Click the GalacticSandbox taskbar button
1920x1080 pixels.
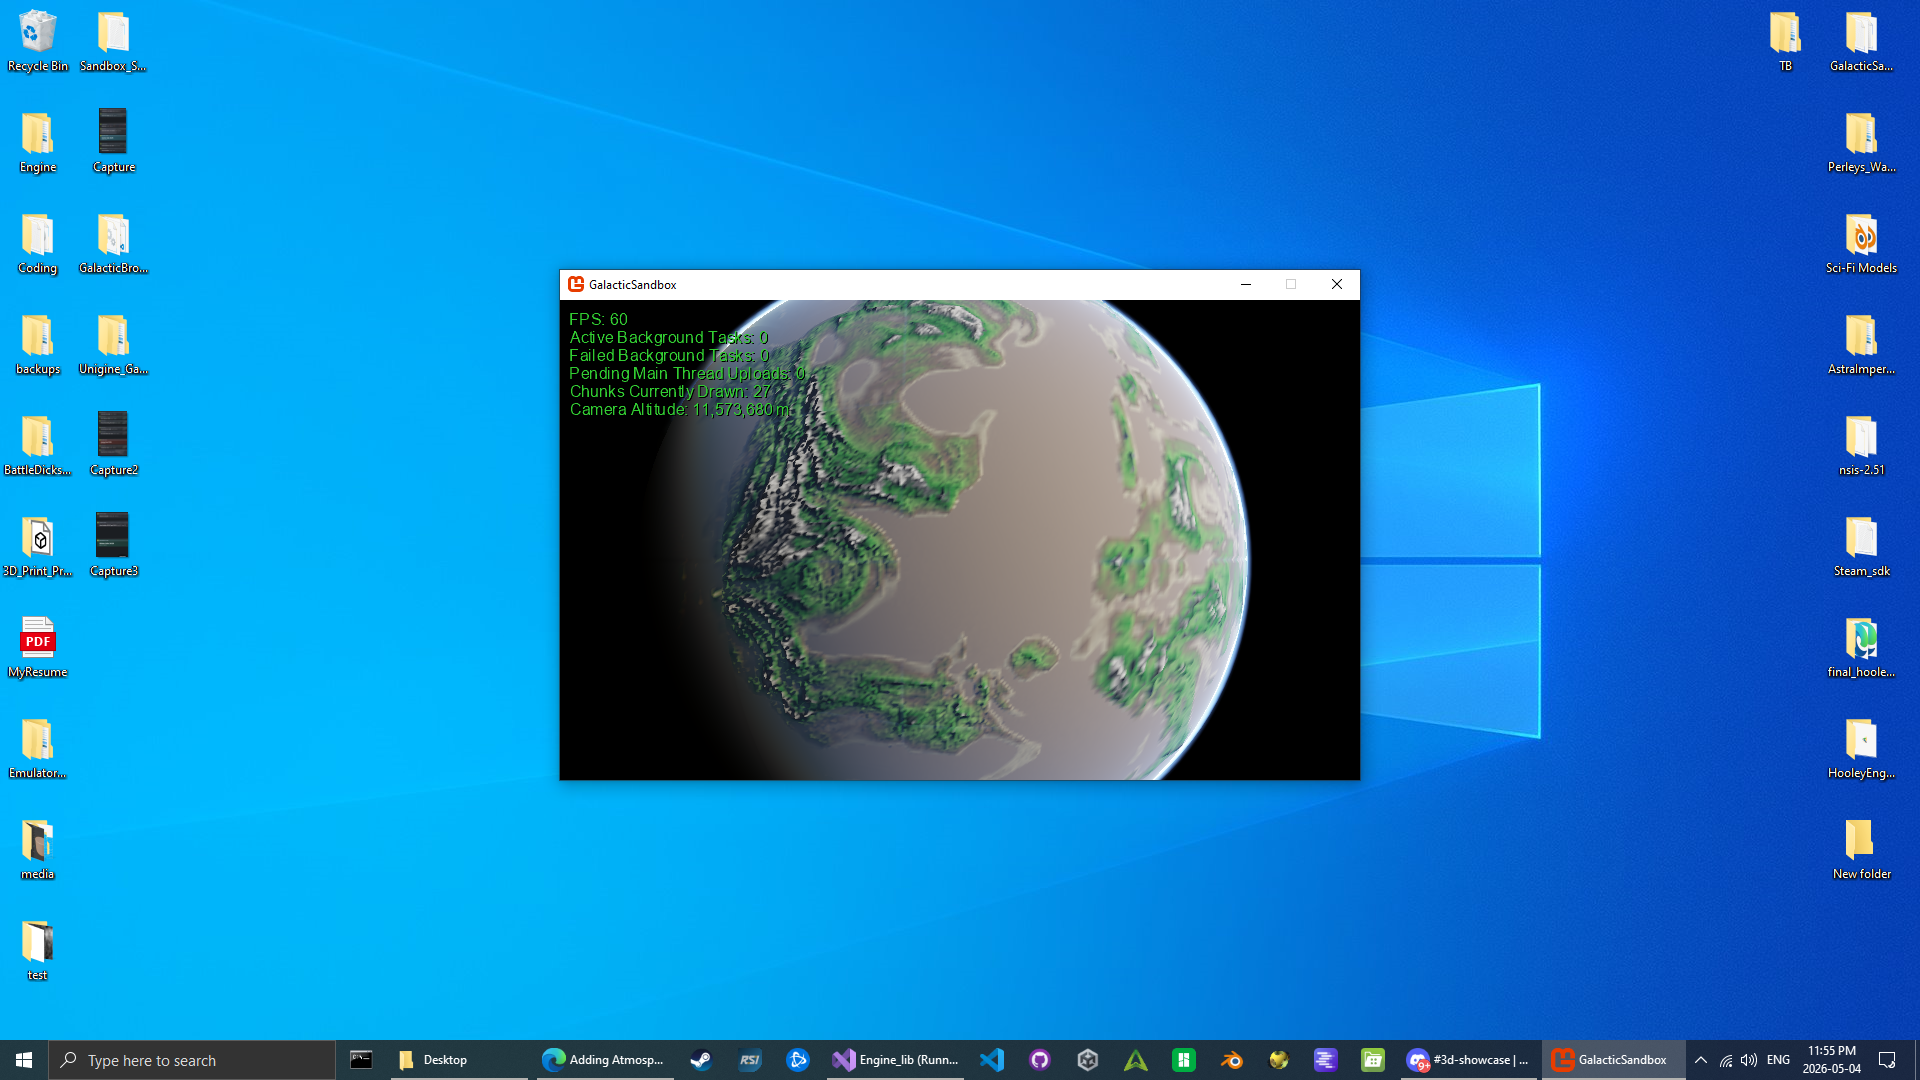click(1612, 1060)
